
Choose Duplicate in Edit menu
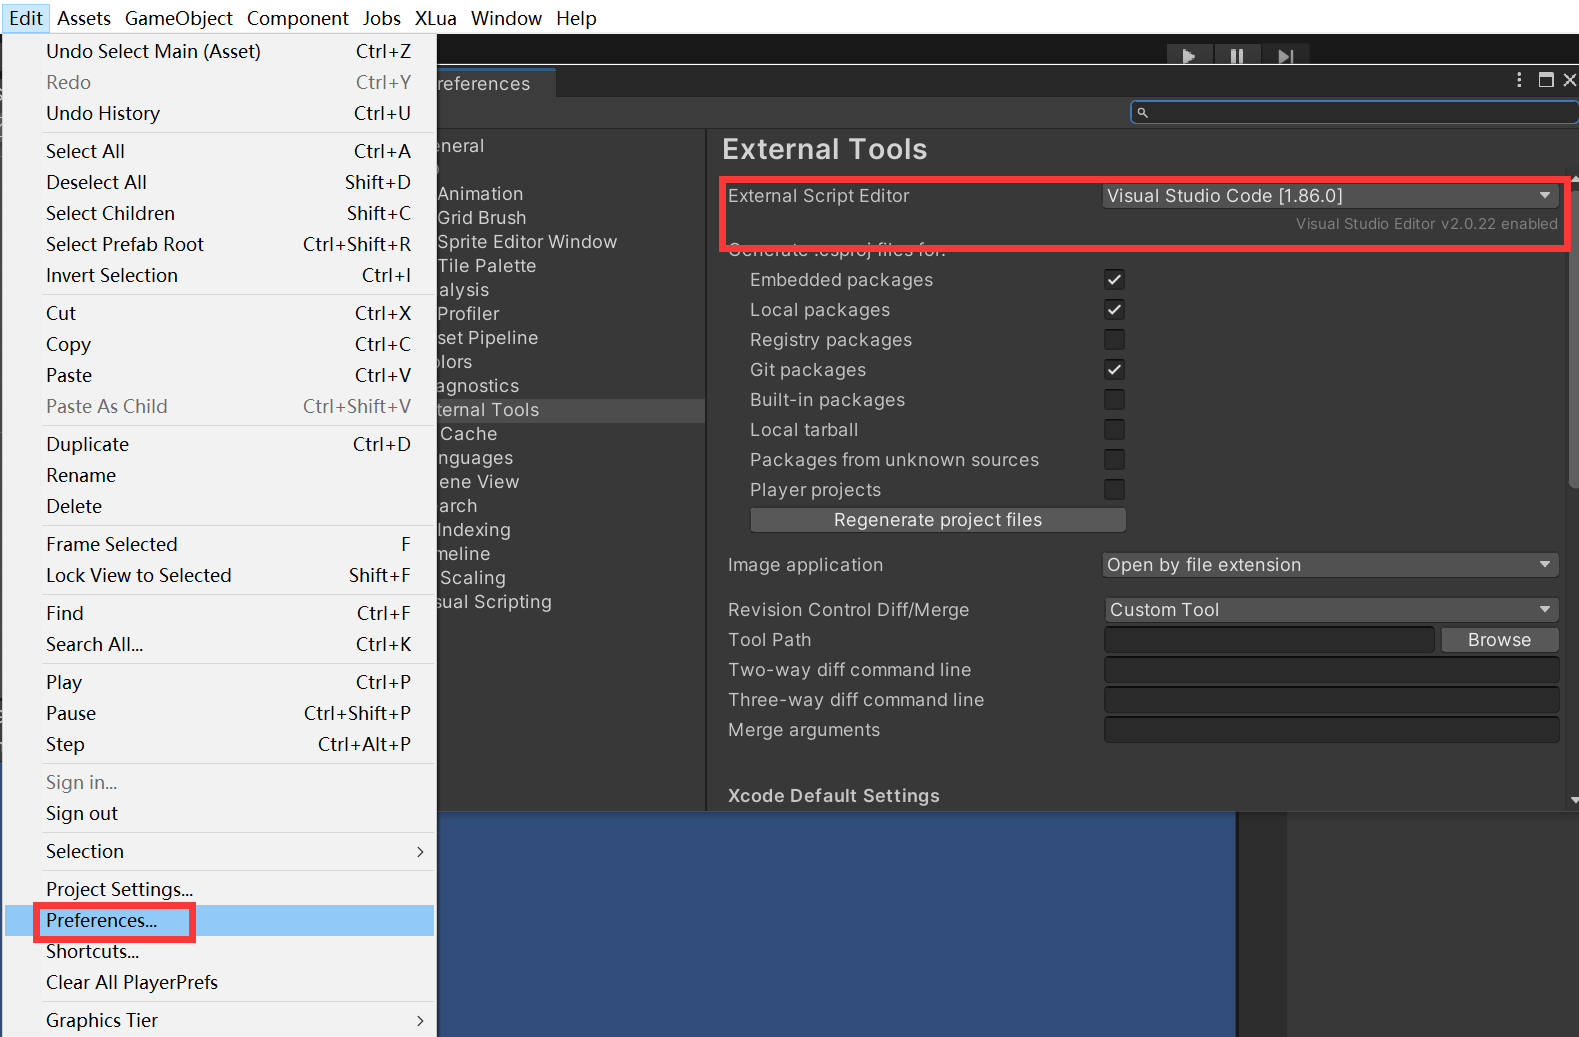click(x=220, y=444)
